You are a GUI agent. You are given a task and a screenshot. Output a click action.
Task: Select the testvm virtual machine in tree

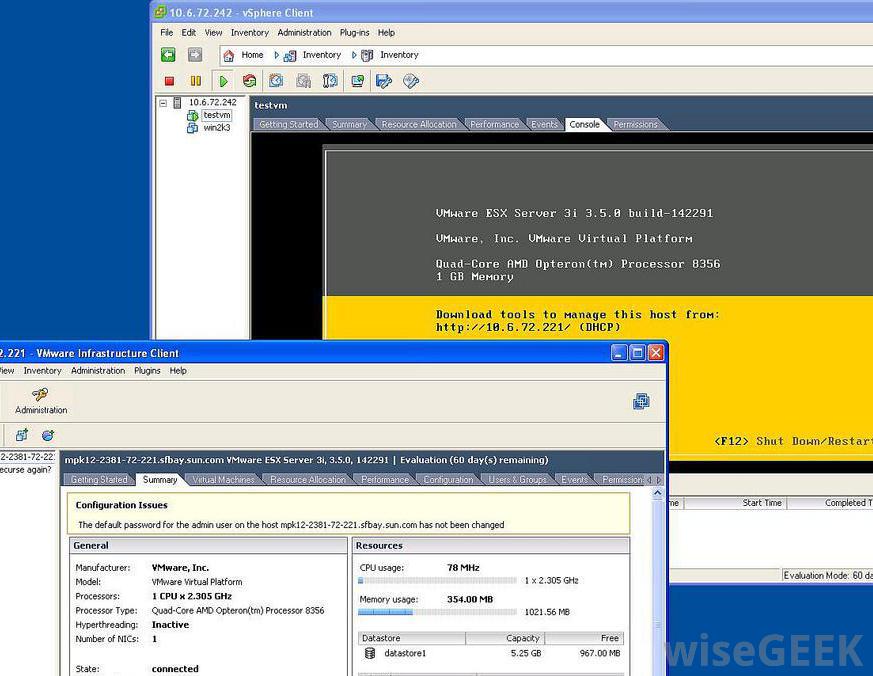tap(216, 115)
